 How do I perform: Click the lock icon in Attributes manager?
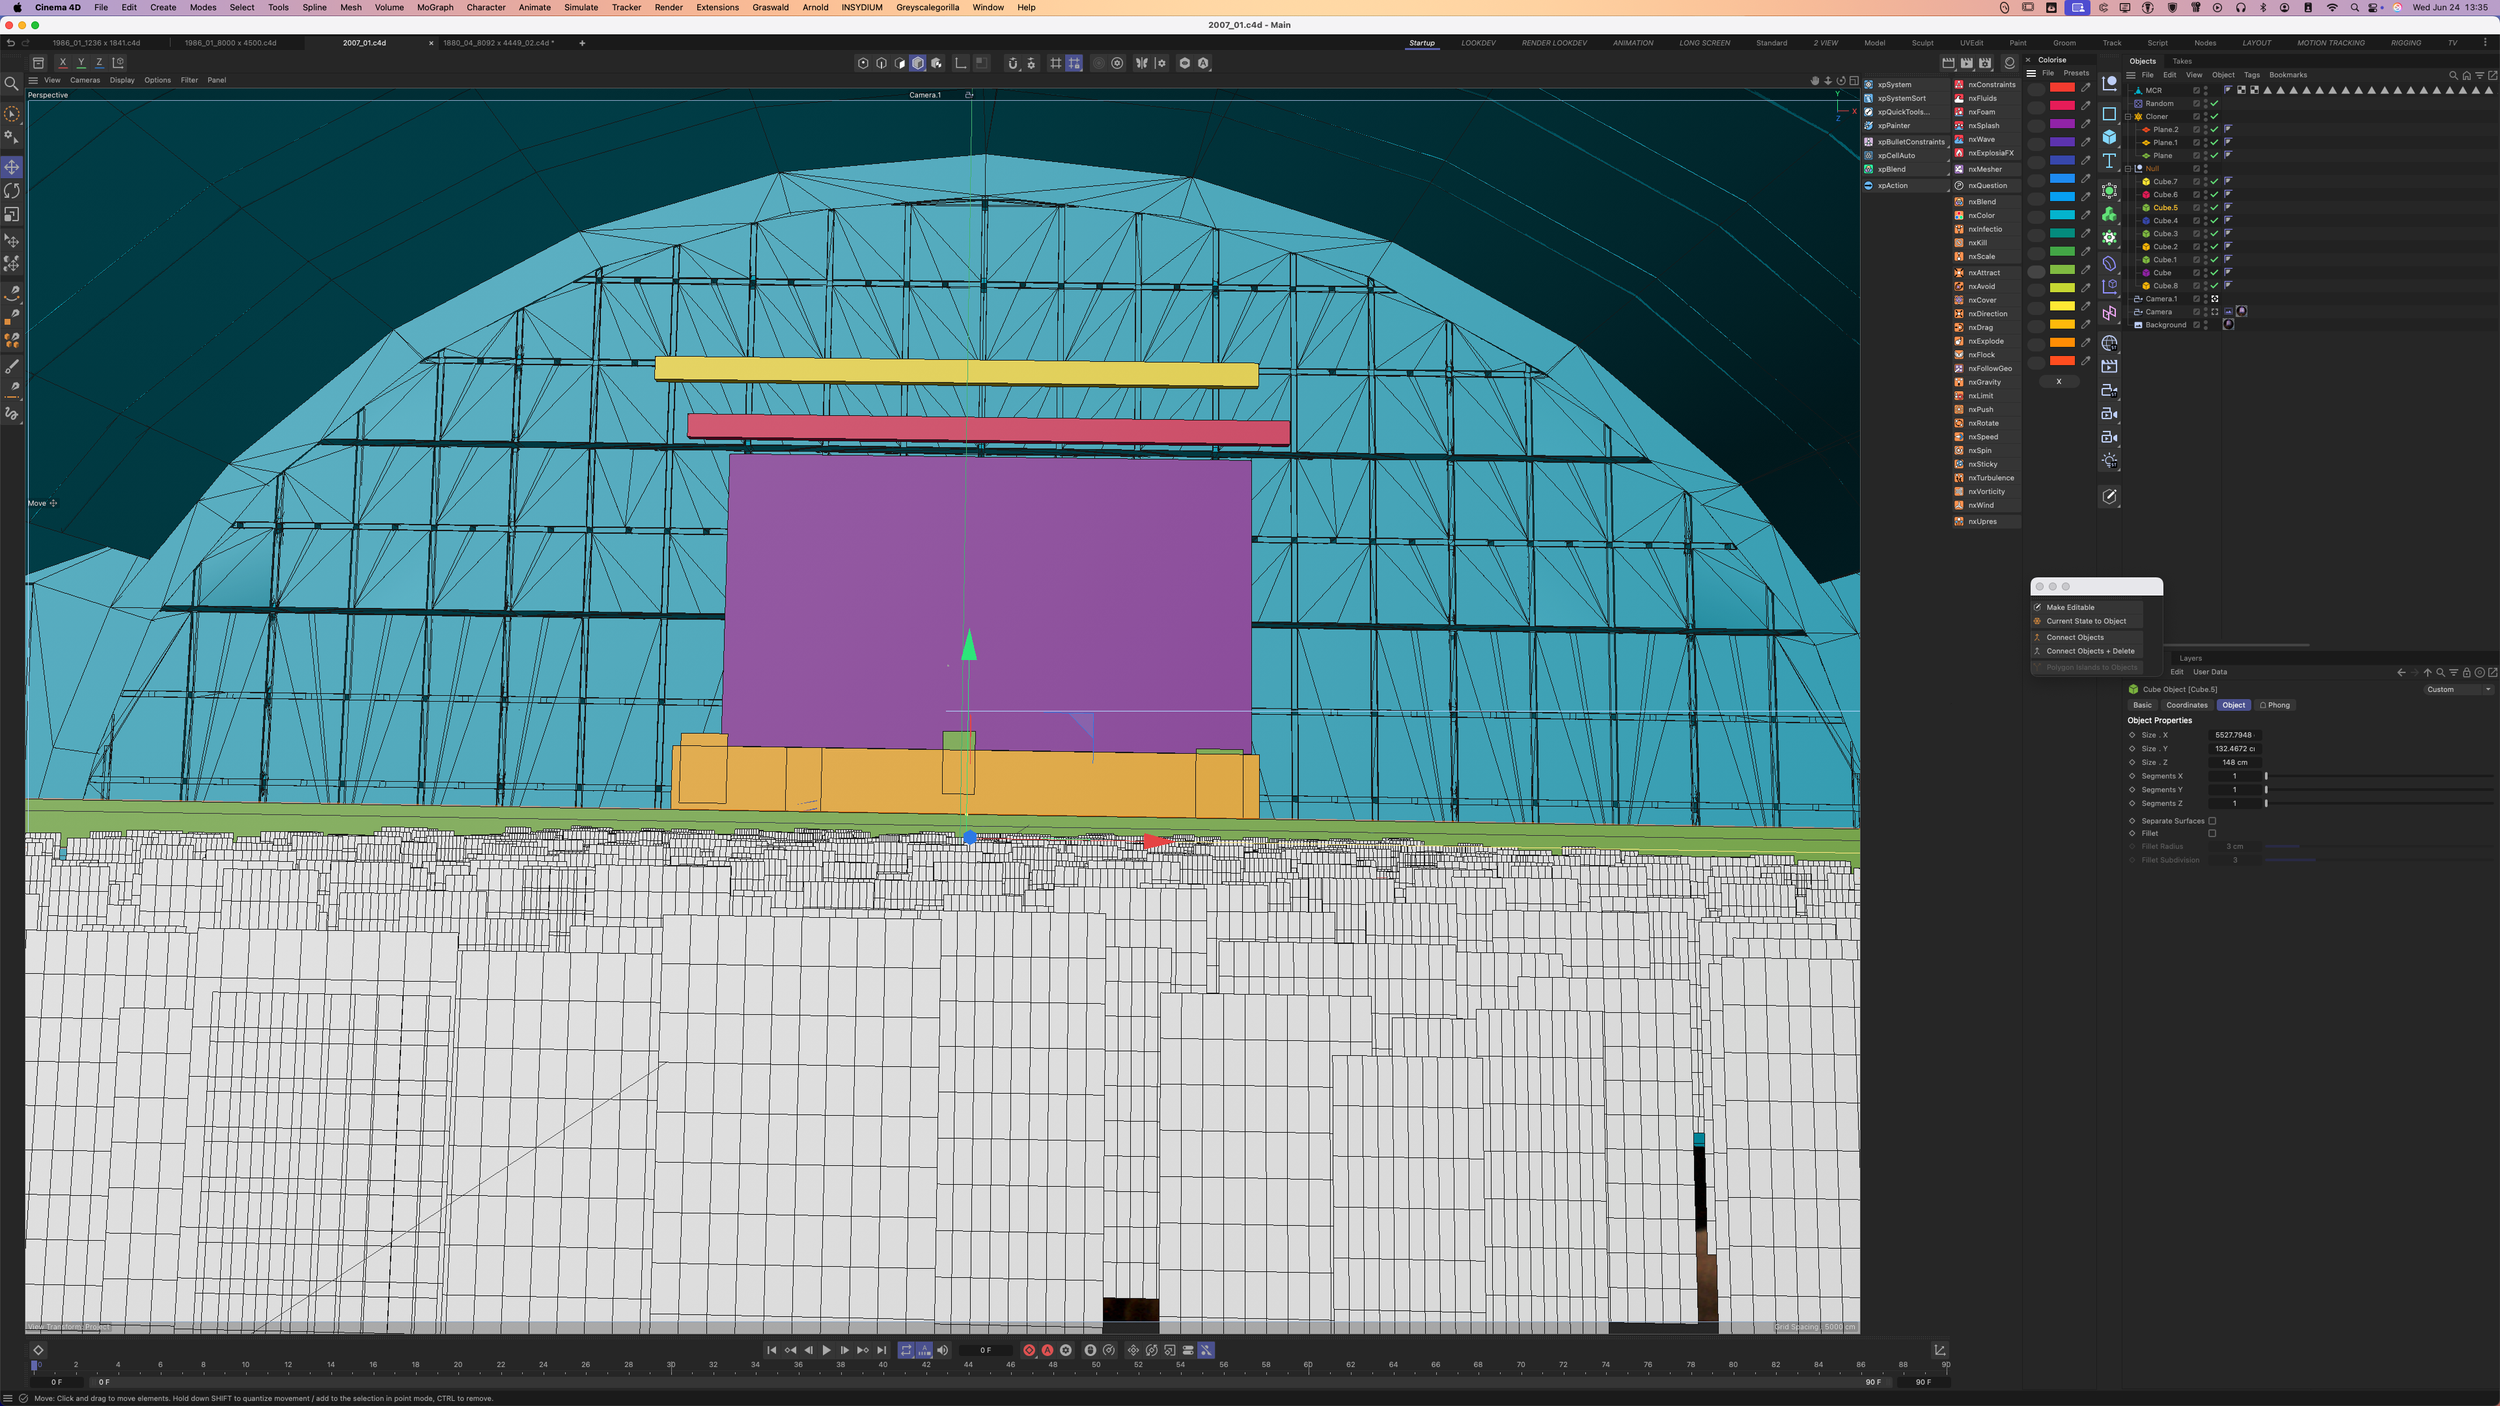coord(2466,672)
